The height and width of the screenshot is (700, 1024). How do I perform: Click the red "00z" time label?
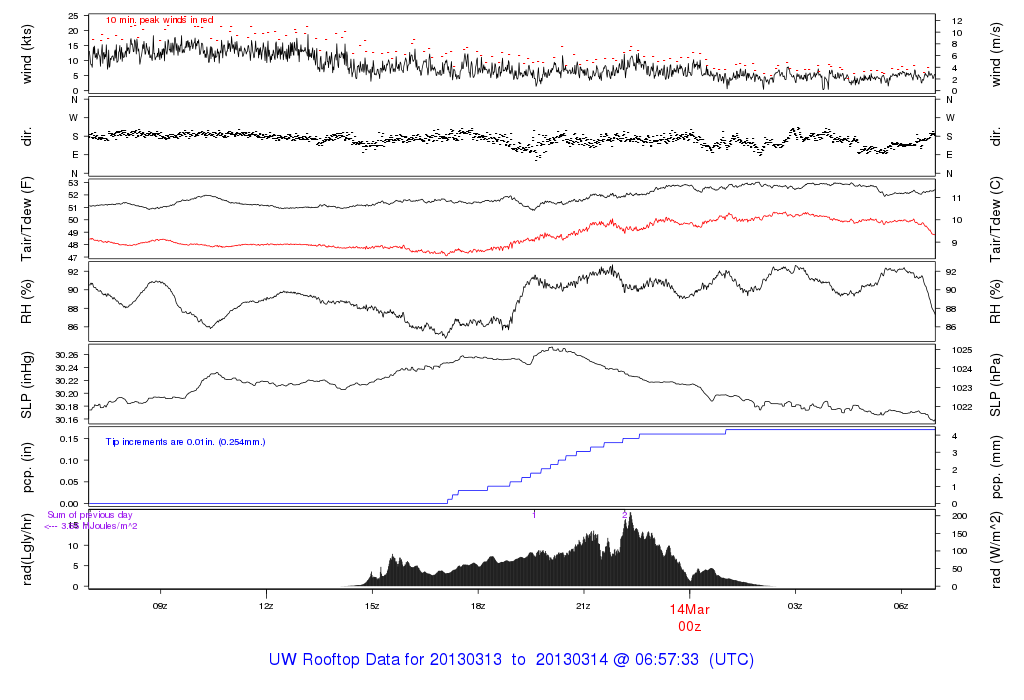click(690, 627)
